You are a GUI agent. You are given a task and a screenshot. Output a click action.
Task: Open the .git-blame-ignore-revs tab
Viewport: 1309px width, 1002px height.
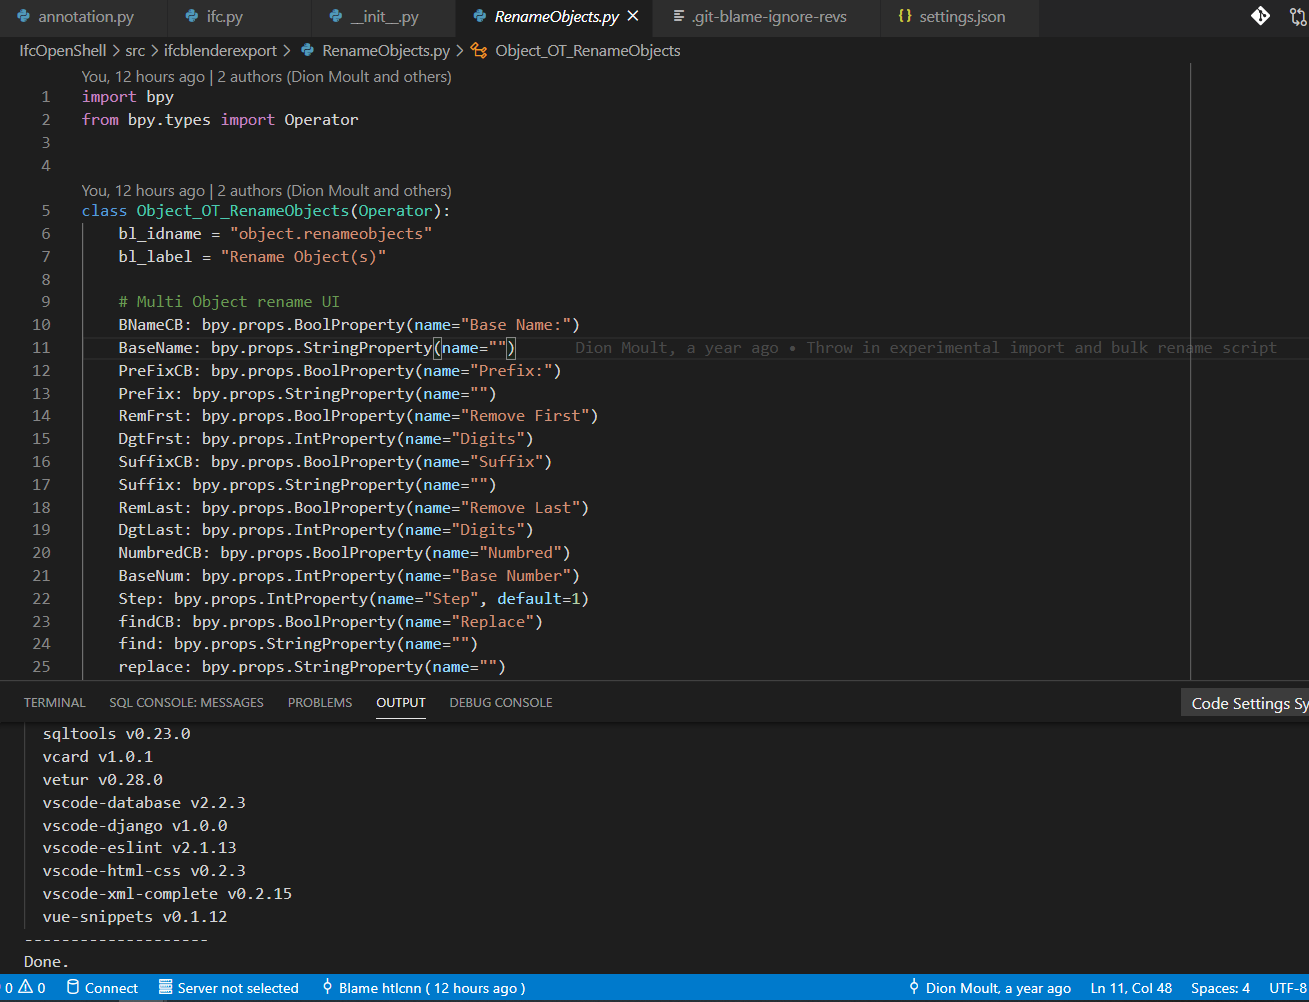coord(759,16)
